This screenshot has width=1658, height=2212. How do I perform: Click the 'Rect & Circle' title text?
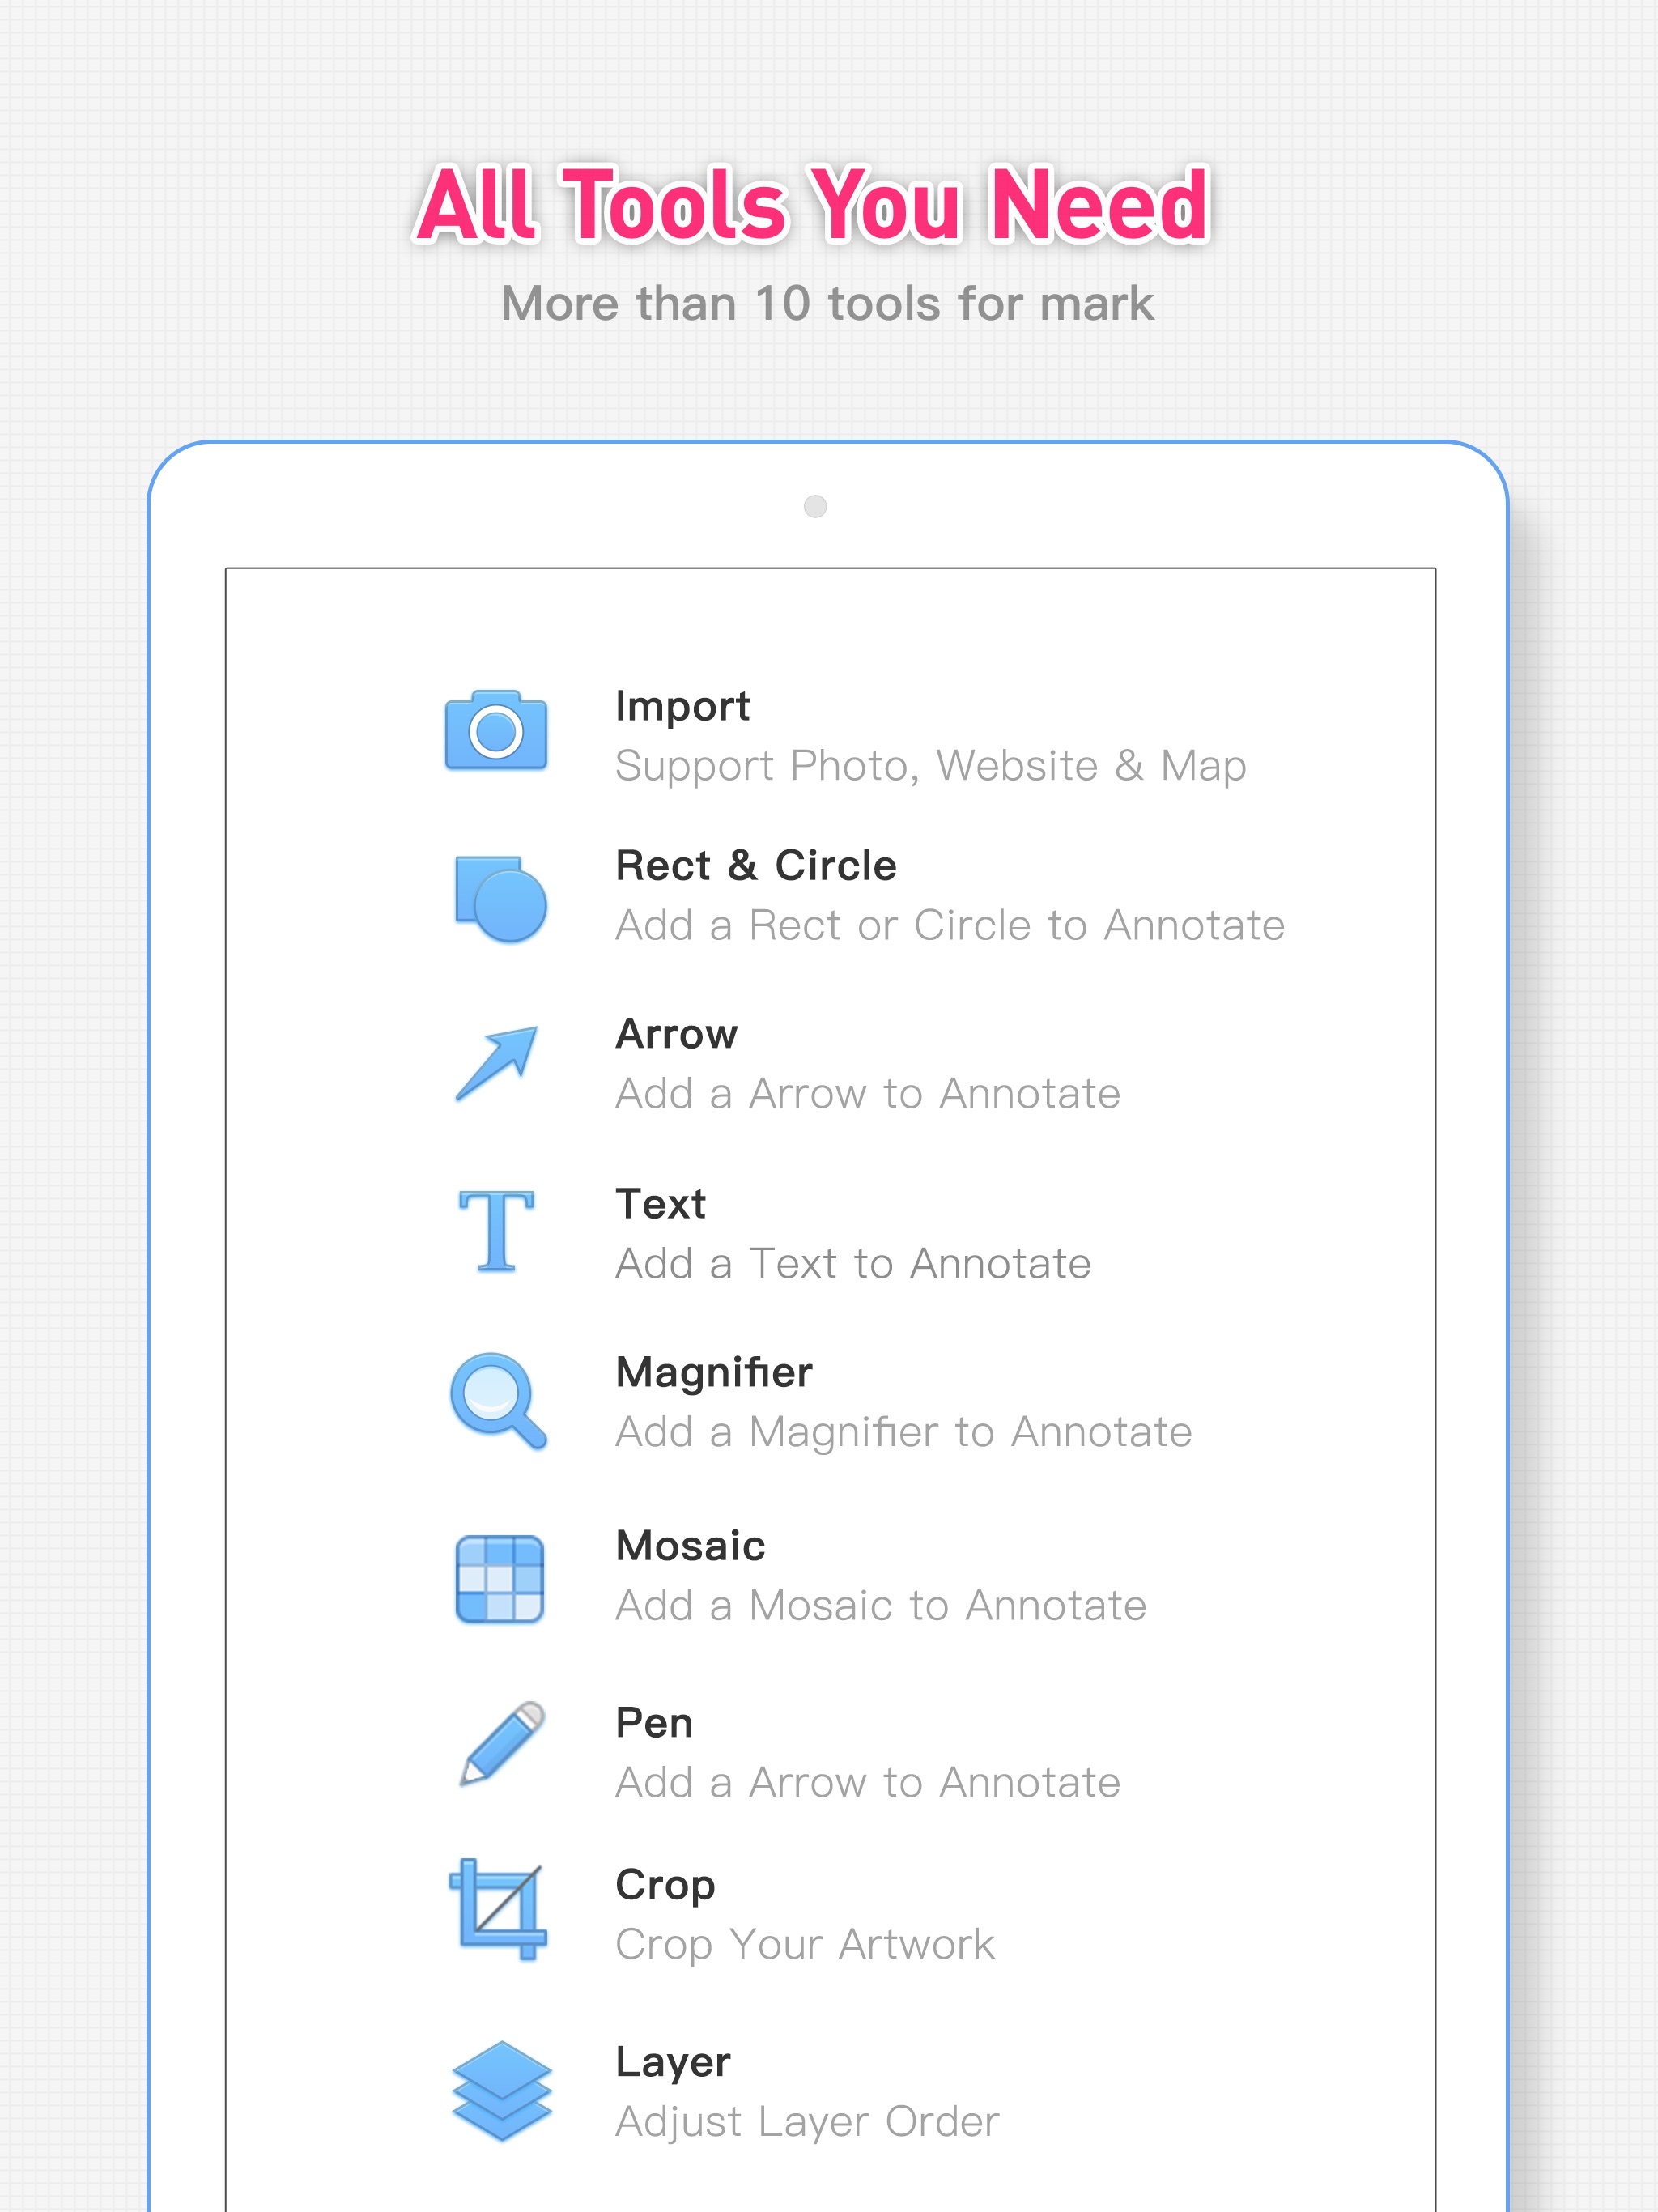tap(756, 865)
